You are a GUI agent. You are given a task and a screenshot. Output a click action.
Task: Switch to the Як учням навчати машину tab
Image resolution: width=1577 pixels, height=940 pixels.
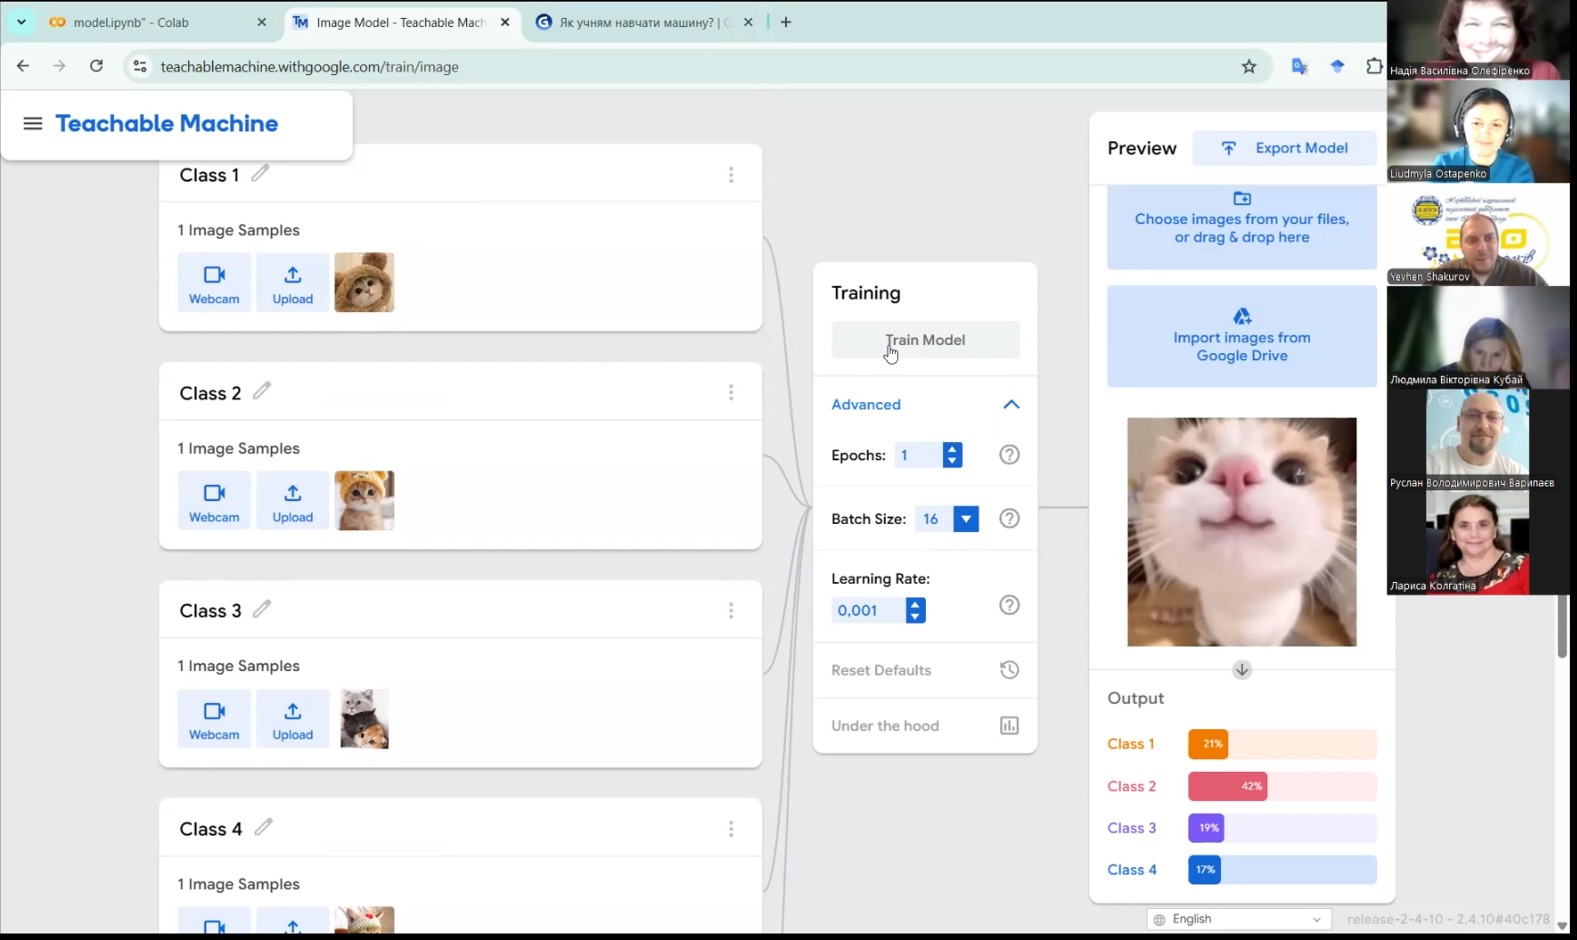(643, 22)
